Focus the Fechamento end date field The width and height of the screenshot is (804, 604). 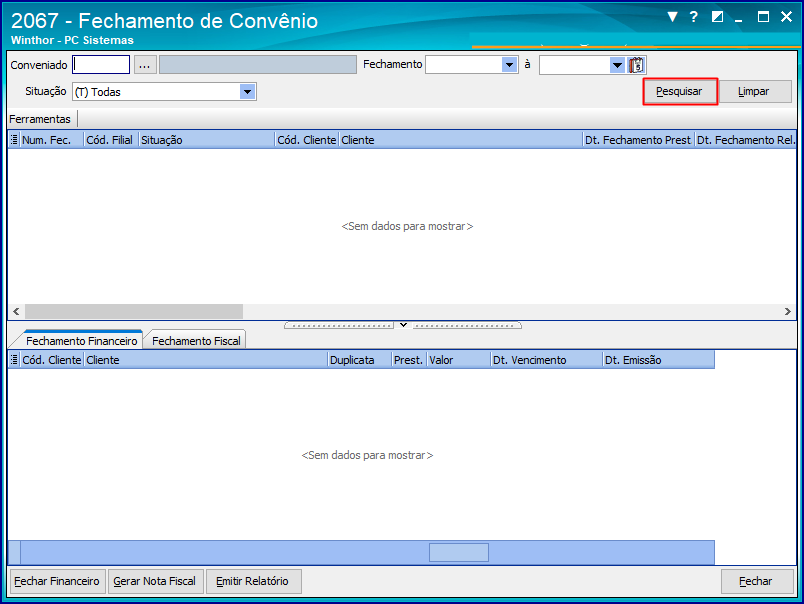point(575,65)
